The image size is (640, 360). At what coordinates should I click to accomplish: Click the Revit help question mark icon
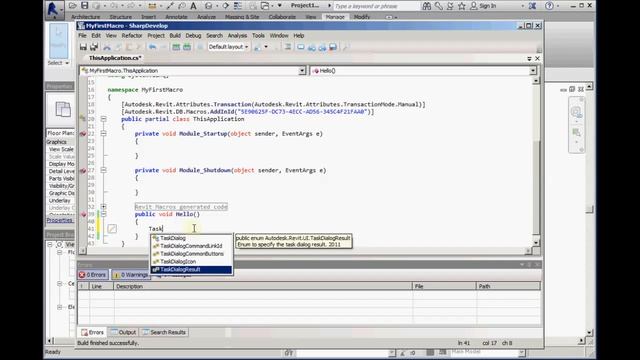coord(549,6)
